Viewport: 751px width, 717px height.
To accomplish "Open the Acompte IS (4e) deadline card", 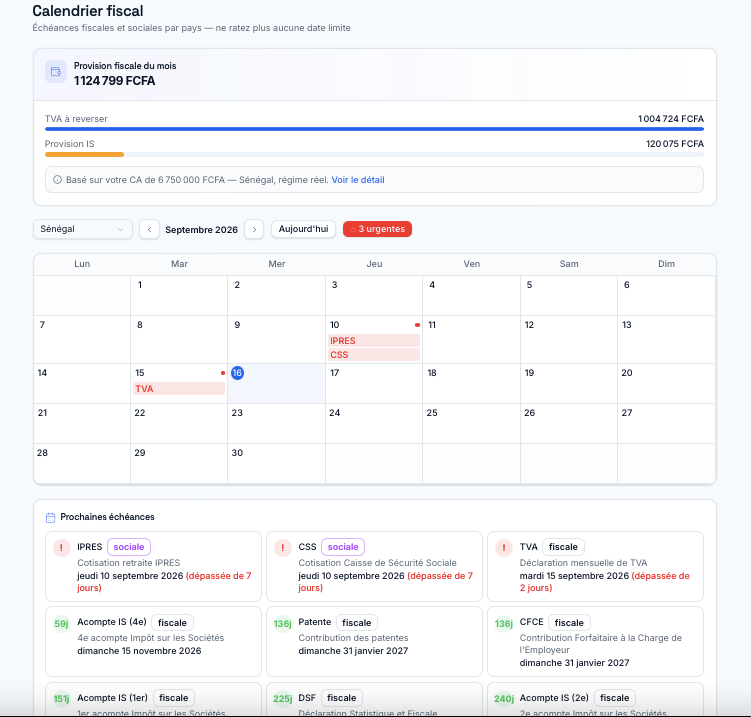I will coord(153,641).
